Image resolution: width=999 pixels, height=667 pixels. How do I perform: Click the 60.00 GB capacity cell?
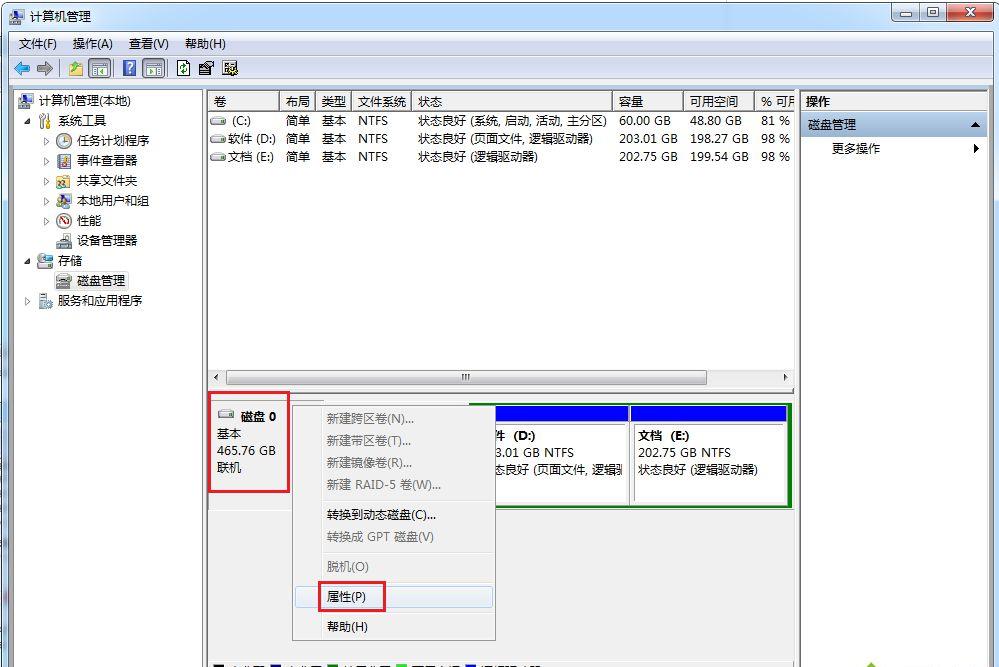tap(645, 120)
